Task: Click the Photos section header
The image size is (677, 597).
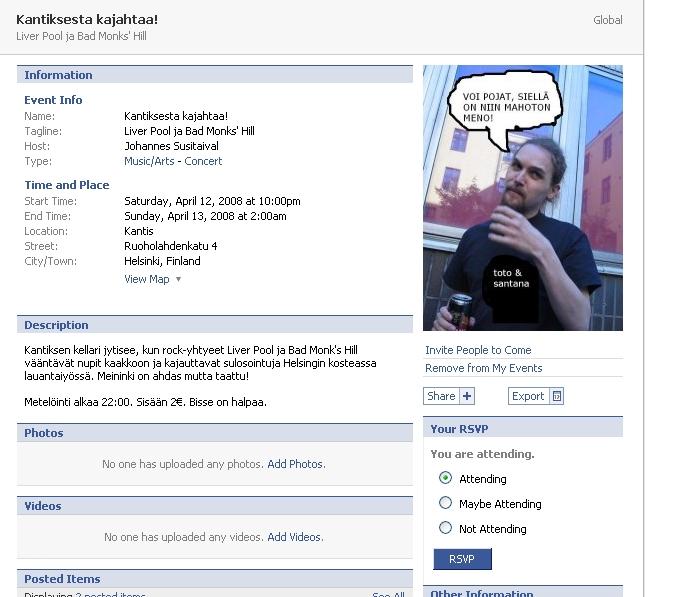Action: click(215, 433)
